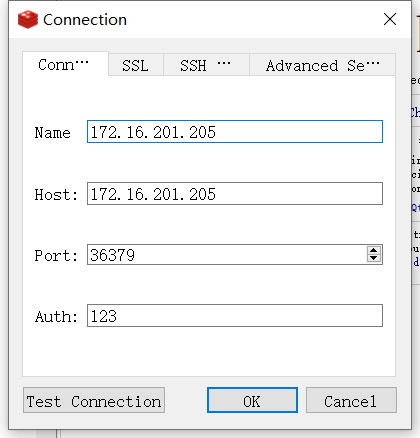The width and height of the screenshot is (420, 438).
Task: Close the Connection dialog with the X
Action: [390, 19]
